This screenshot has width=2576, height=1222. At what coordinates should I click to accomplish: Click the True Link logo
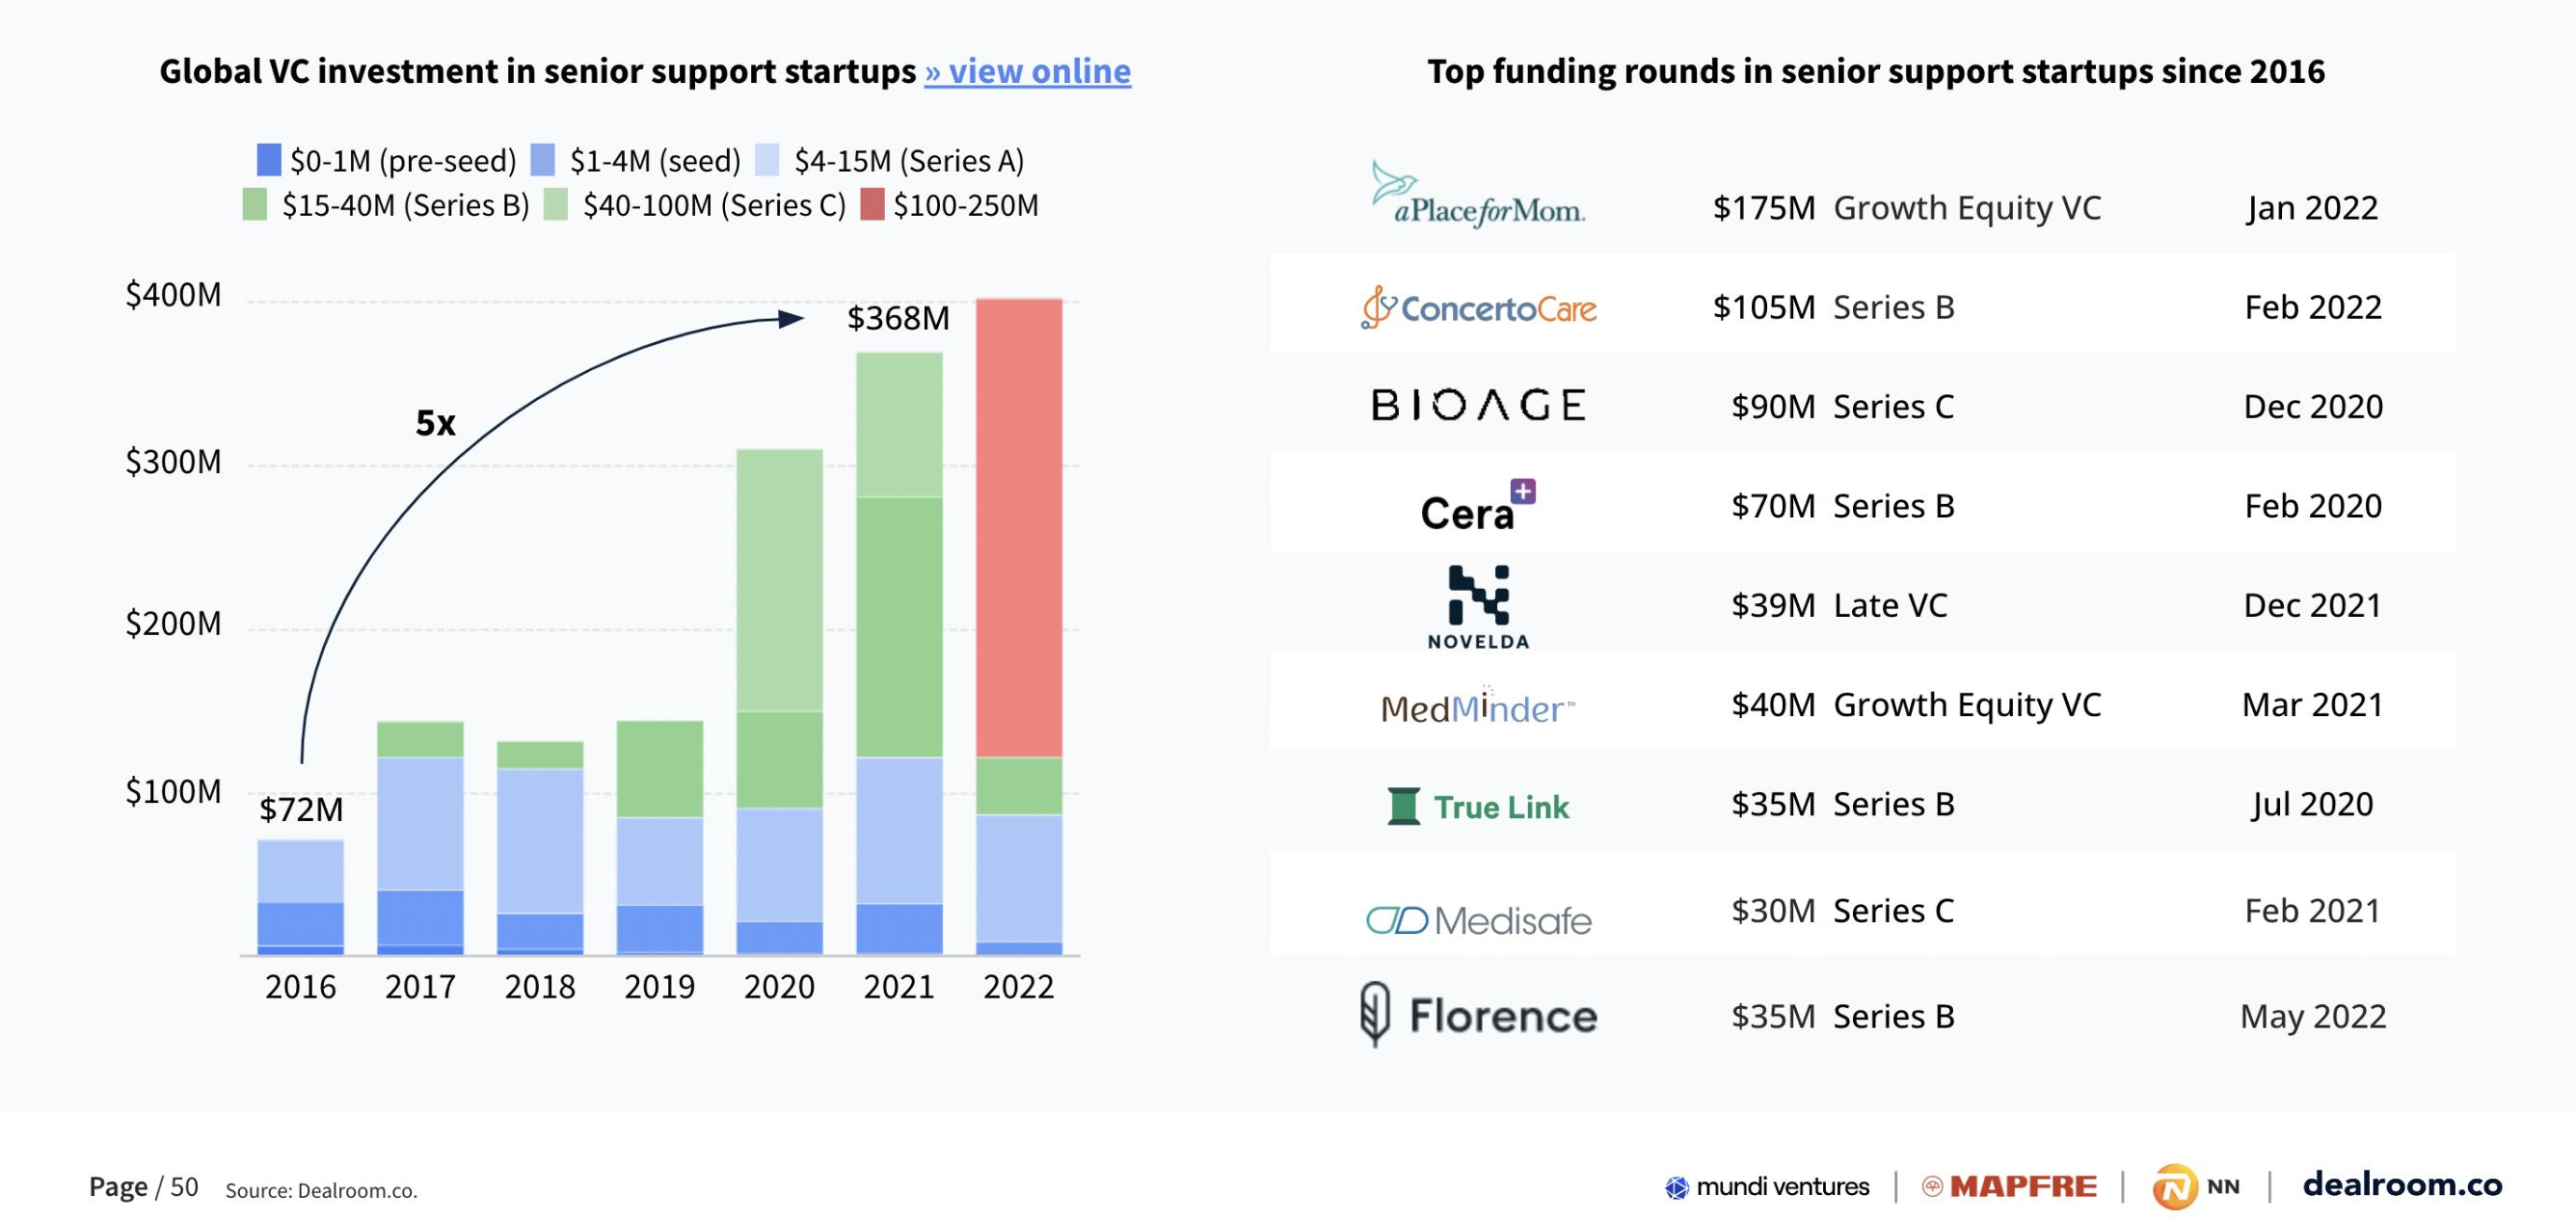pyautogui.click(x=1478, y=806)
